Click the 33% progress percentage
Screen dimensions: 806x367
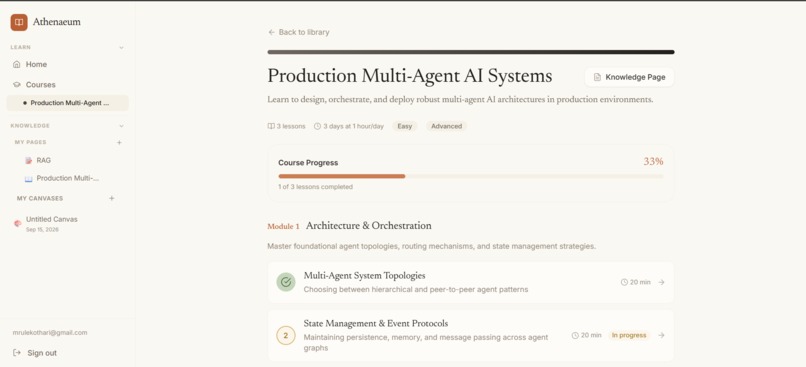coord(653,162)
